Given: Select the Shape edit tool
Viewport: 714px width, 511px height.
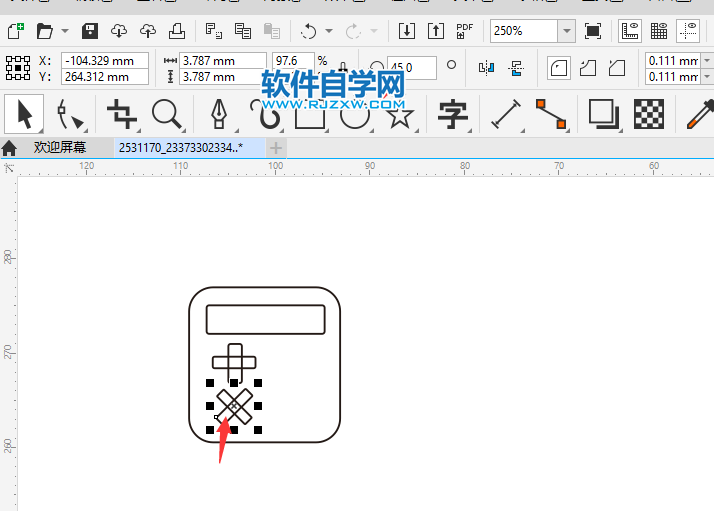Looking at the screenshot, I should [70, 114].
